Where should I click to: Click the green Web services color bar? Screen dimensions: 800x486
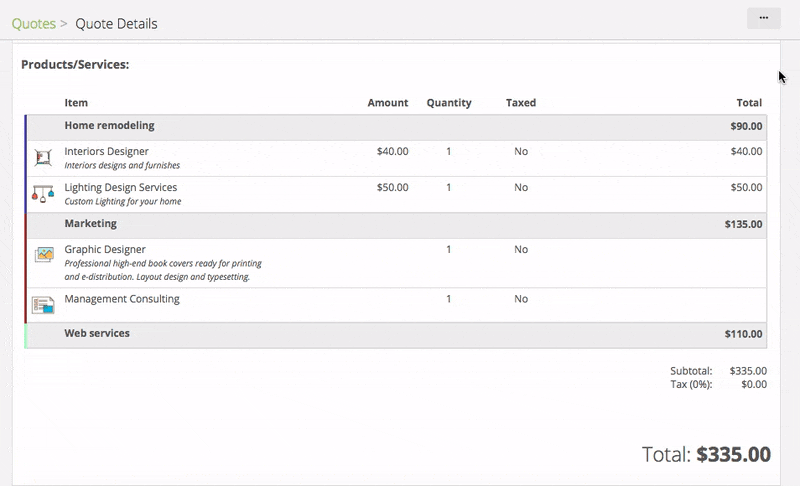(26, 335)
